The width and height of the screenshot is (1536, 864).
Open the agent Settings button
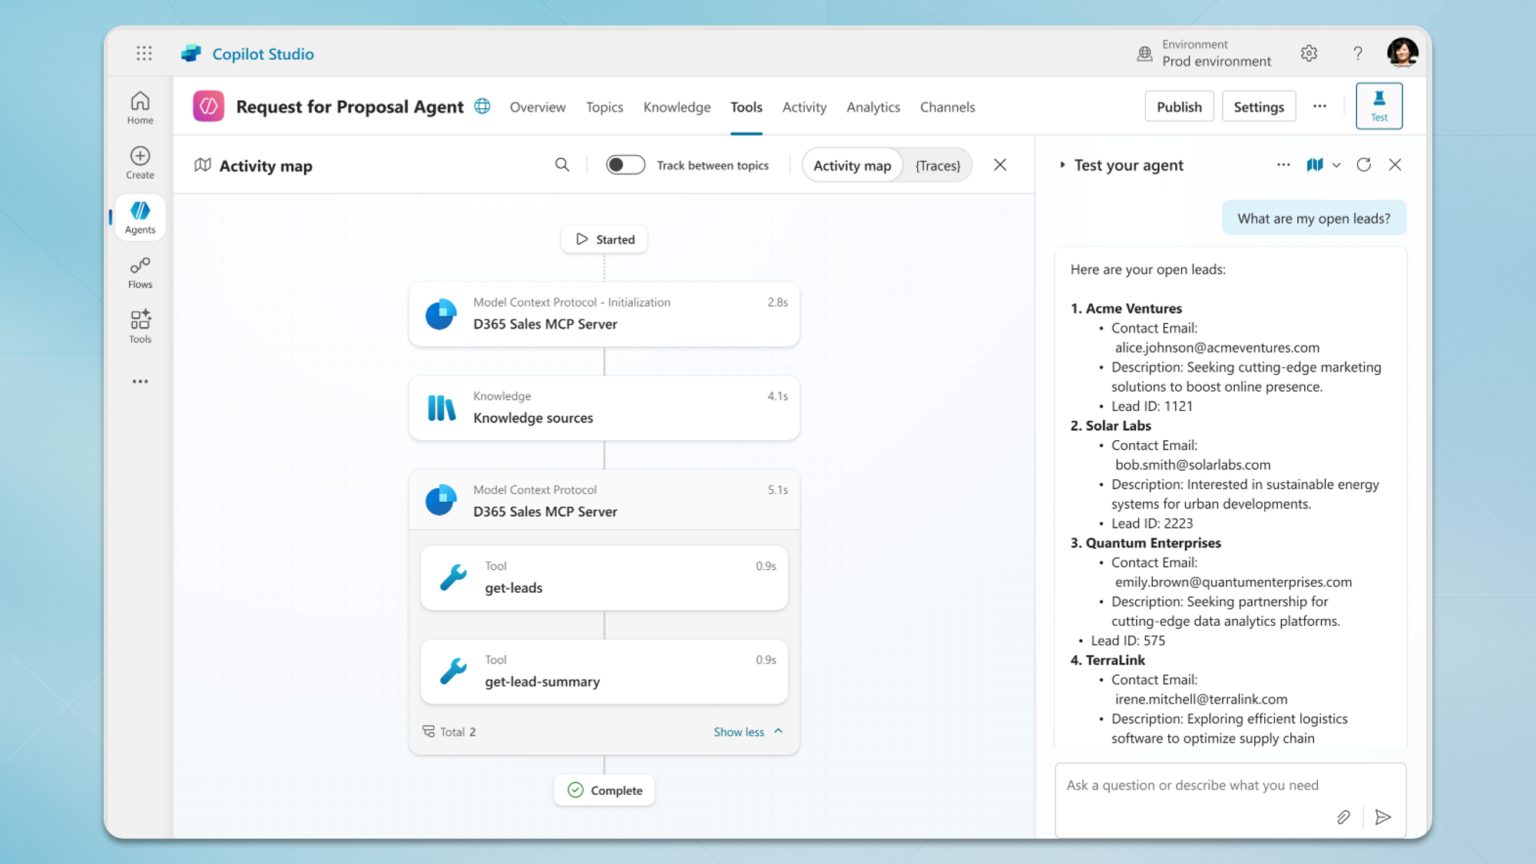click(1258, 107)
